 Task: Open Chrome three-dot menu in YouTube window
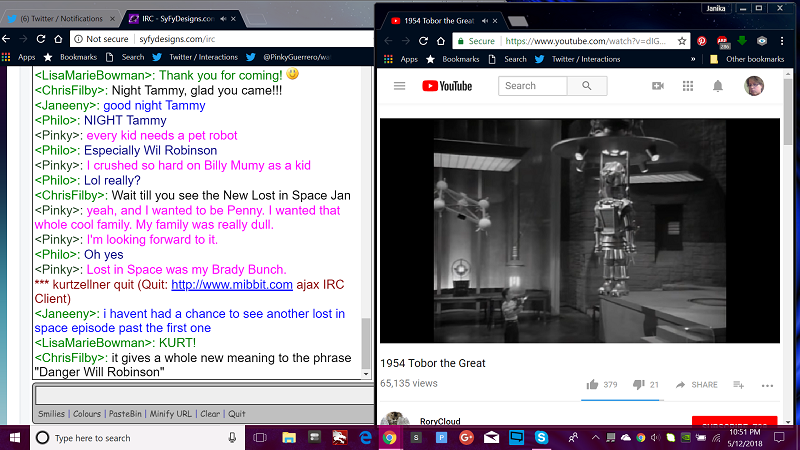pos(782,41)
